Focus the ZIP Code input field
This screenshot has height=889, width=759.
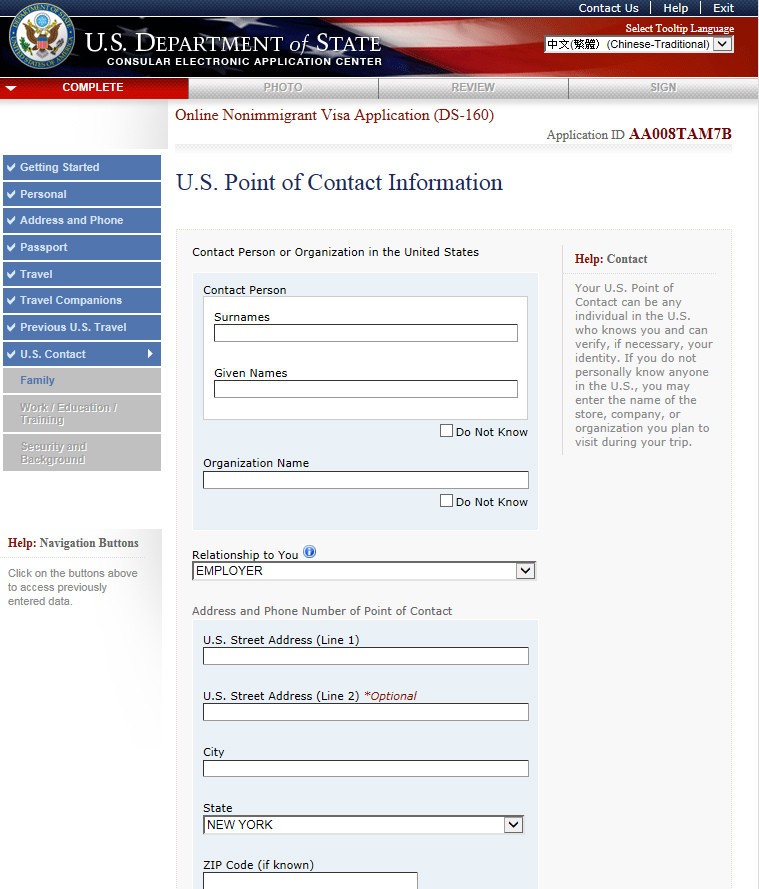(310, 880)
